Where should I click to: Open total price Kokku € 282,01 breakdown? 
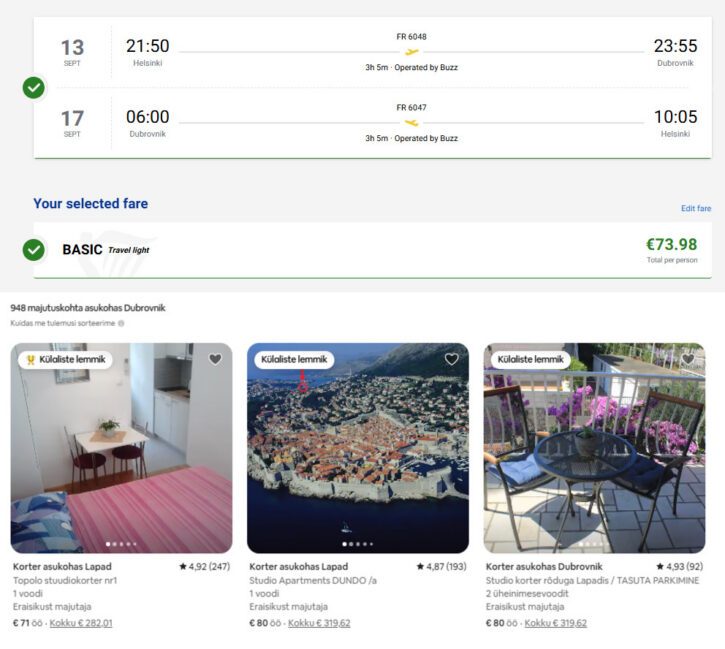pos(81,623)
